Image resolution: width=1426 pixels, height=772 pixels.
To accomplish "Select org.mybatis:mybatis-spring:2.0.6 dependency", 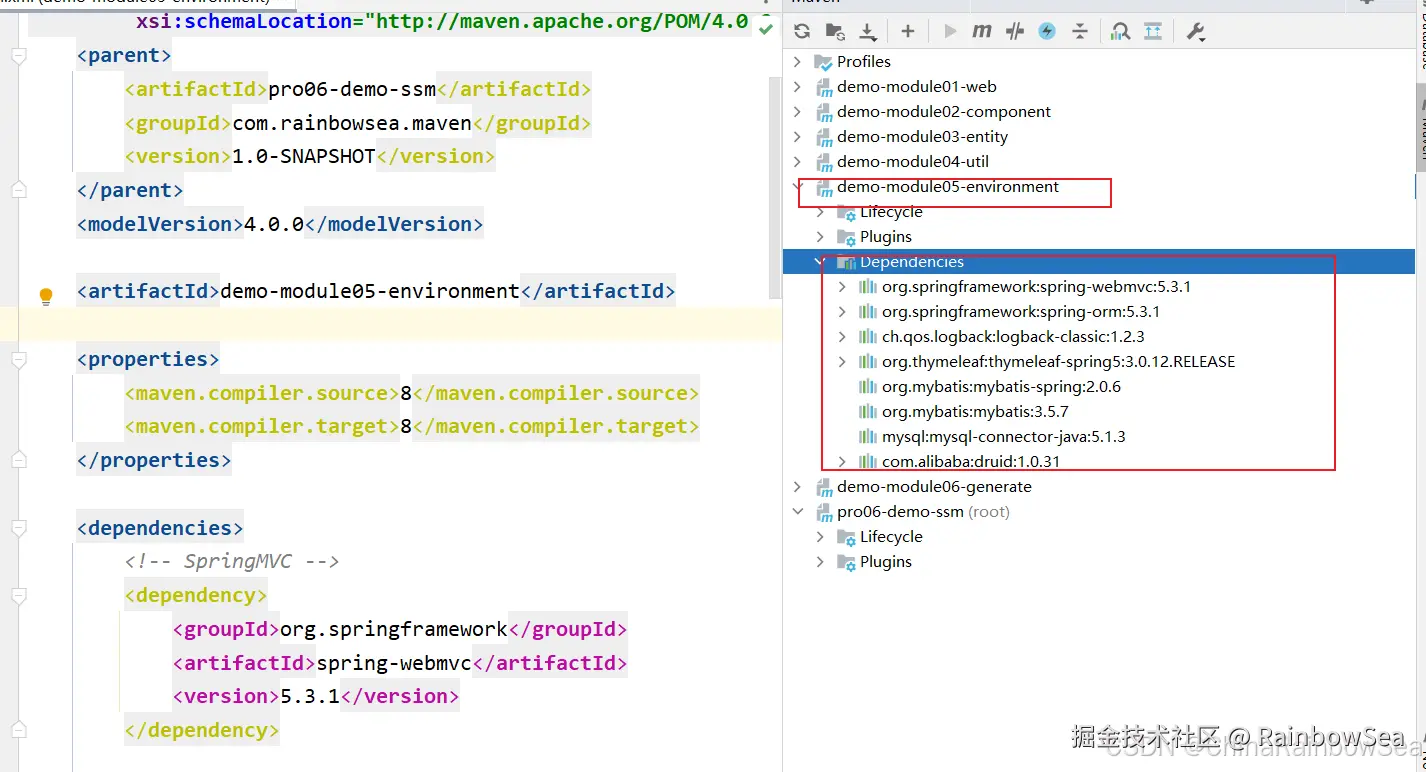I will (x=1001, y=387).
